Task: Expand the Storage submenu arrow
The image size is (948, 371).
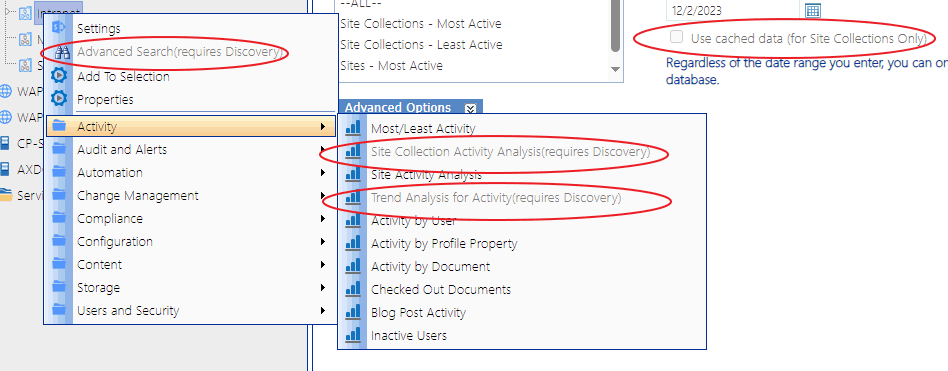Action: coord(323,288)
